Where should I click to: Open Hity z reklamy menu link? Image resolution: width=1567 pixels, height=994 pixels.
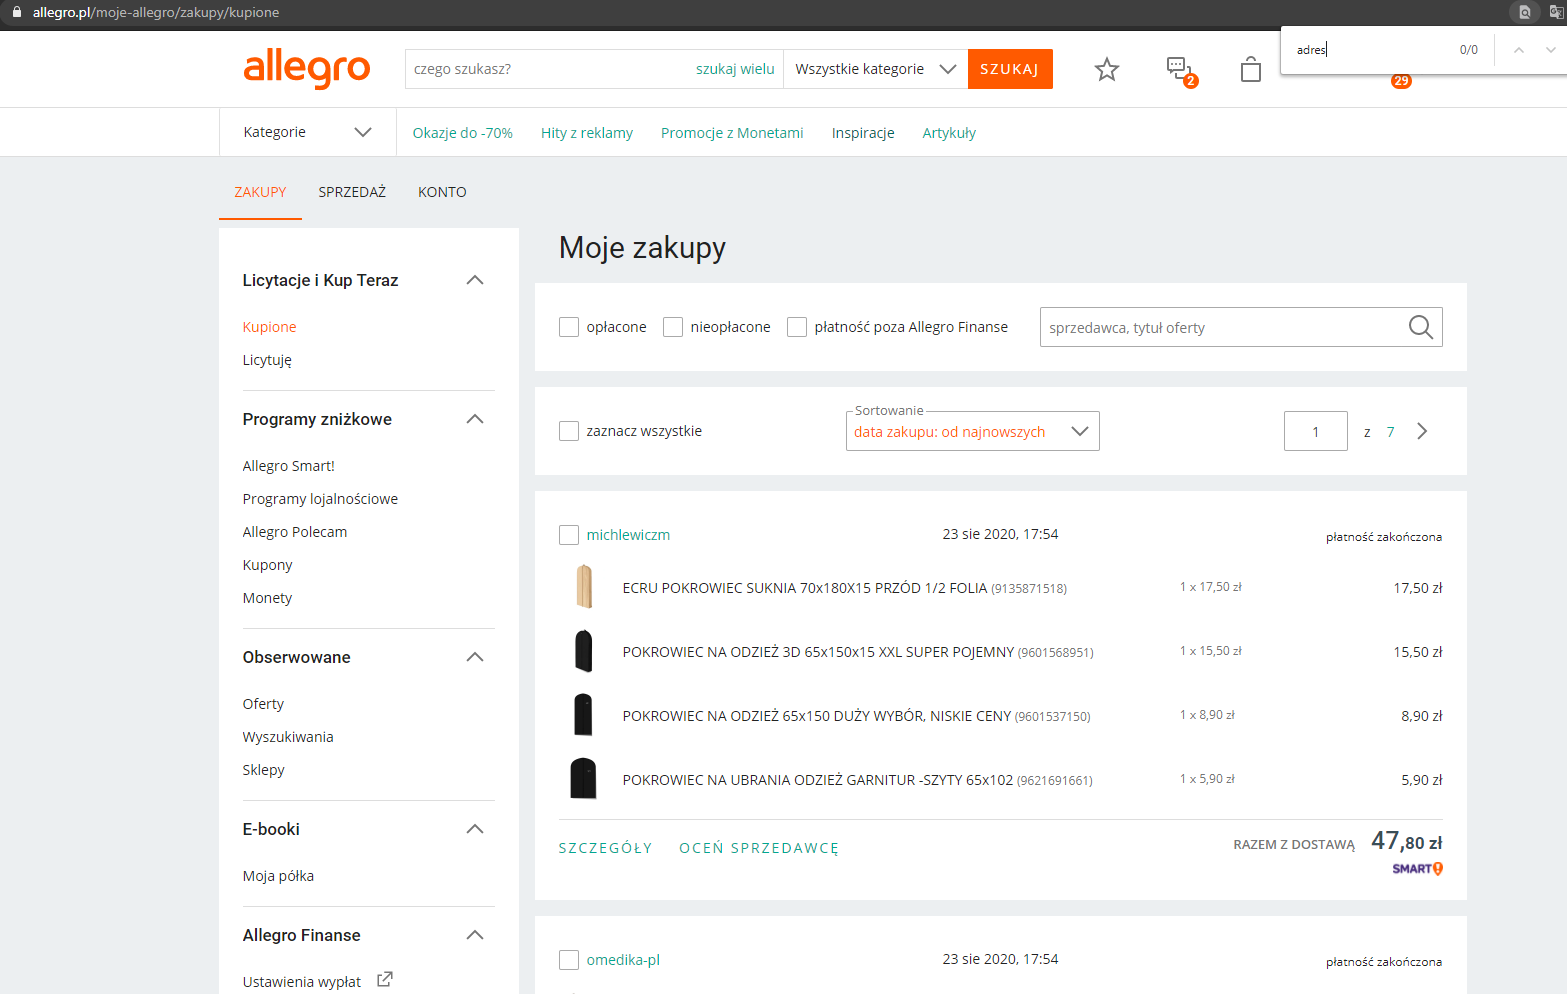click(x=587, y=133)
